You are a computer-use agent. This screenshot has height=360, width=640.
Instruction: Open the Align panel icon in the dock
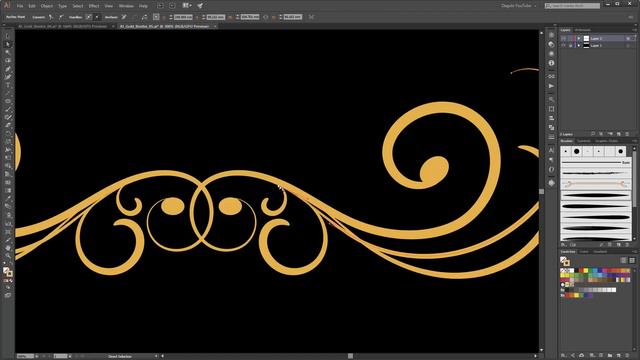pos(551,118)
